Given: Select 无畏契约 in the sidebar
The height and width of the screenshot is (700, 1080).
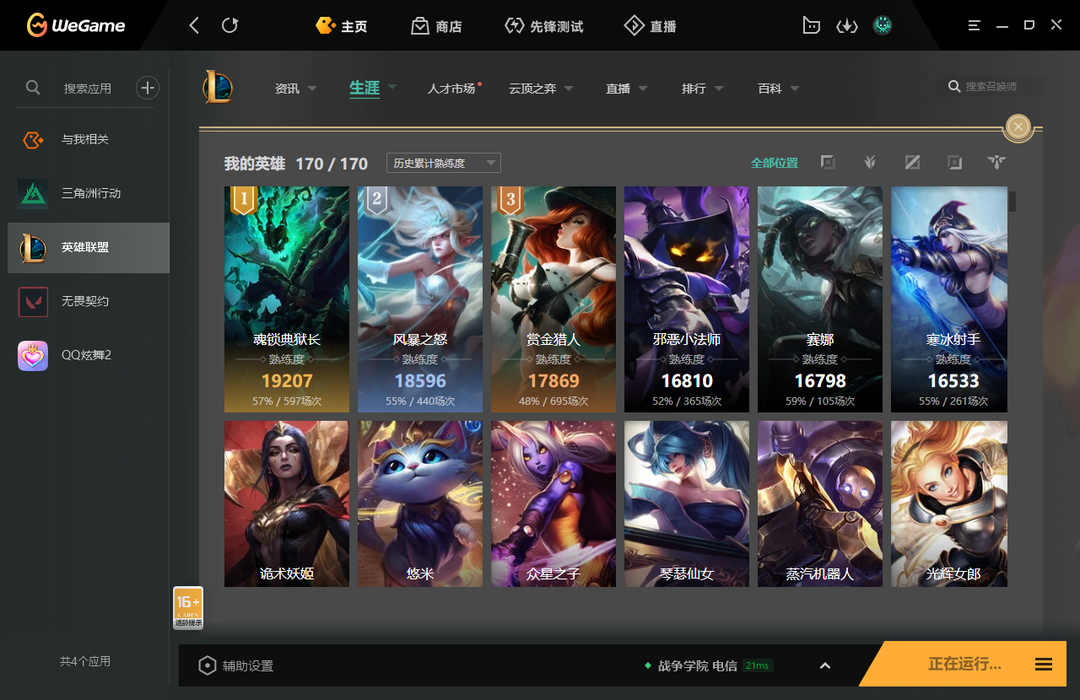Looking at the screenshot, I should pos(88,301).
